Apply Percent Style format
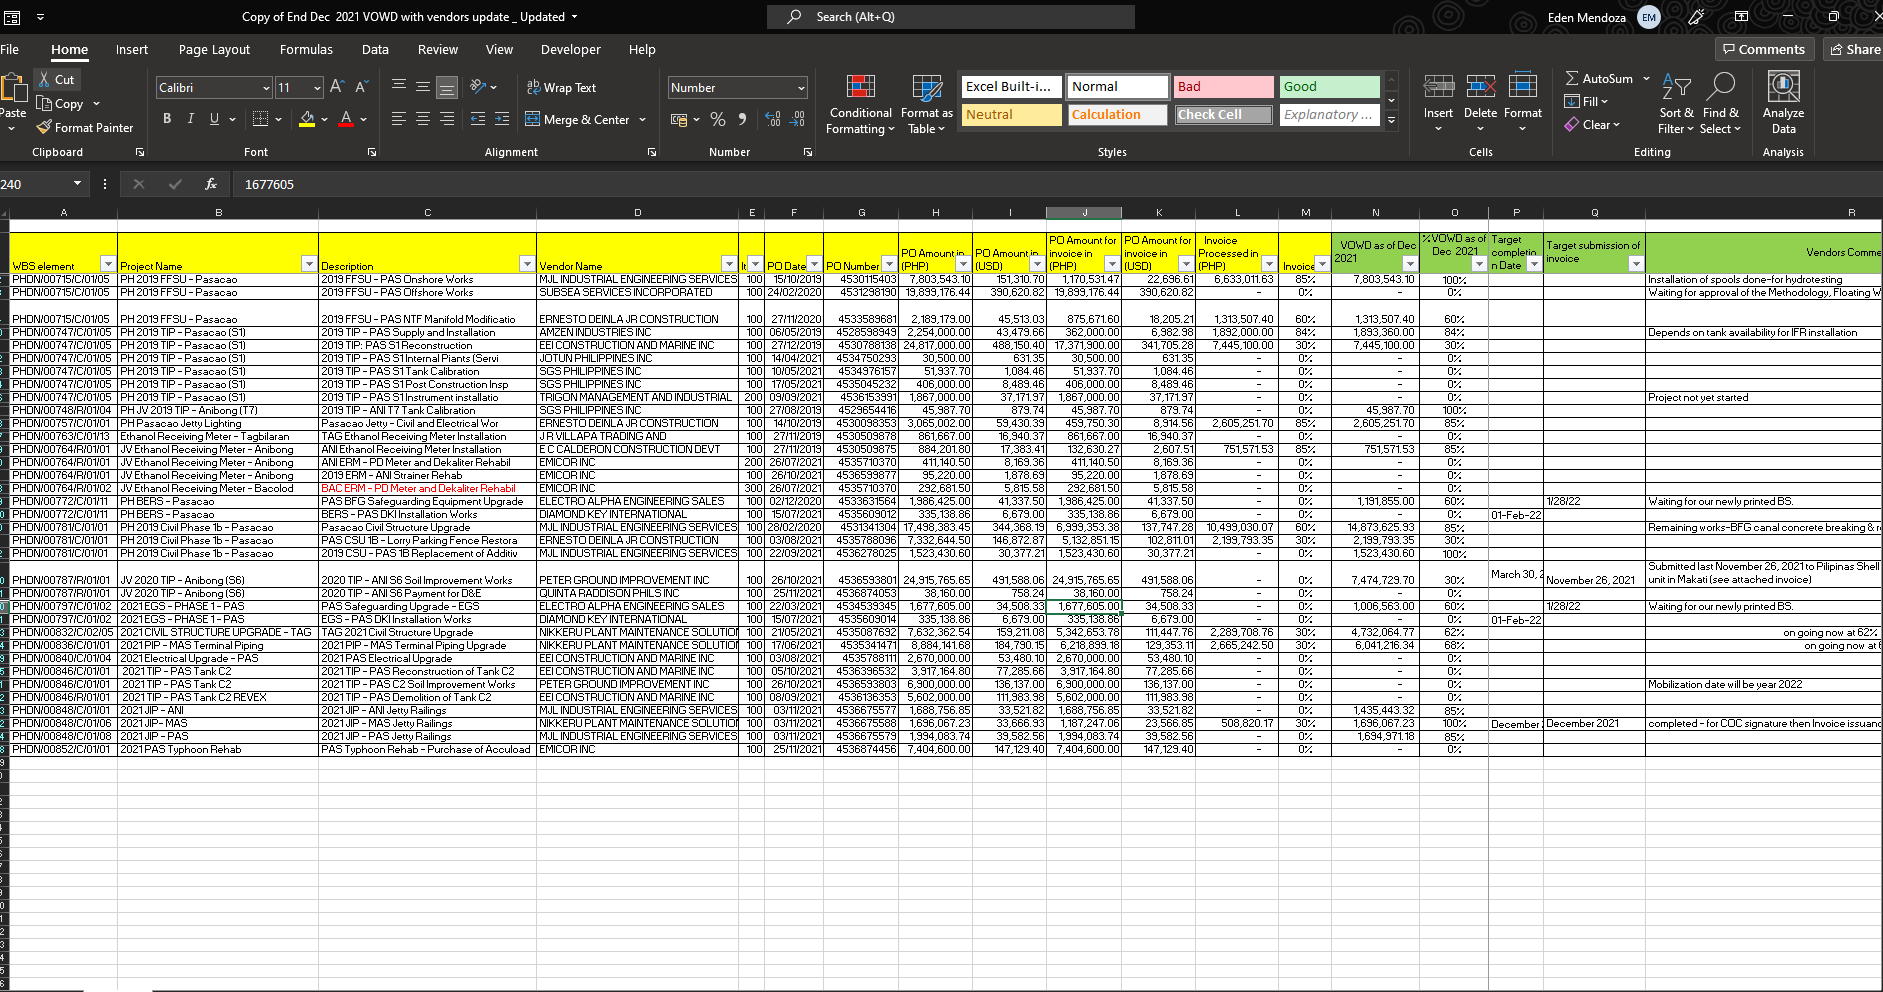The image size is (1883, 992). tap(718, 119)
